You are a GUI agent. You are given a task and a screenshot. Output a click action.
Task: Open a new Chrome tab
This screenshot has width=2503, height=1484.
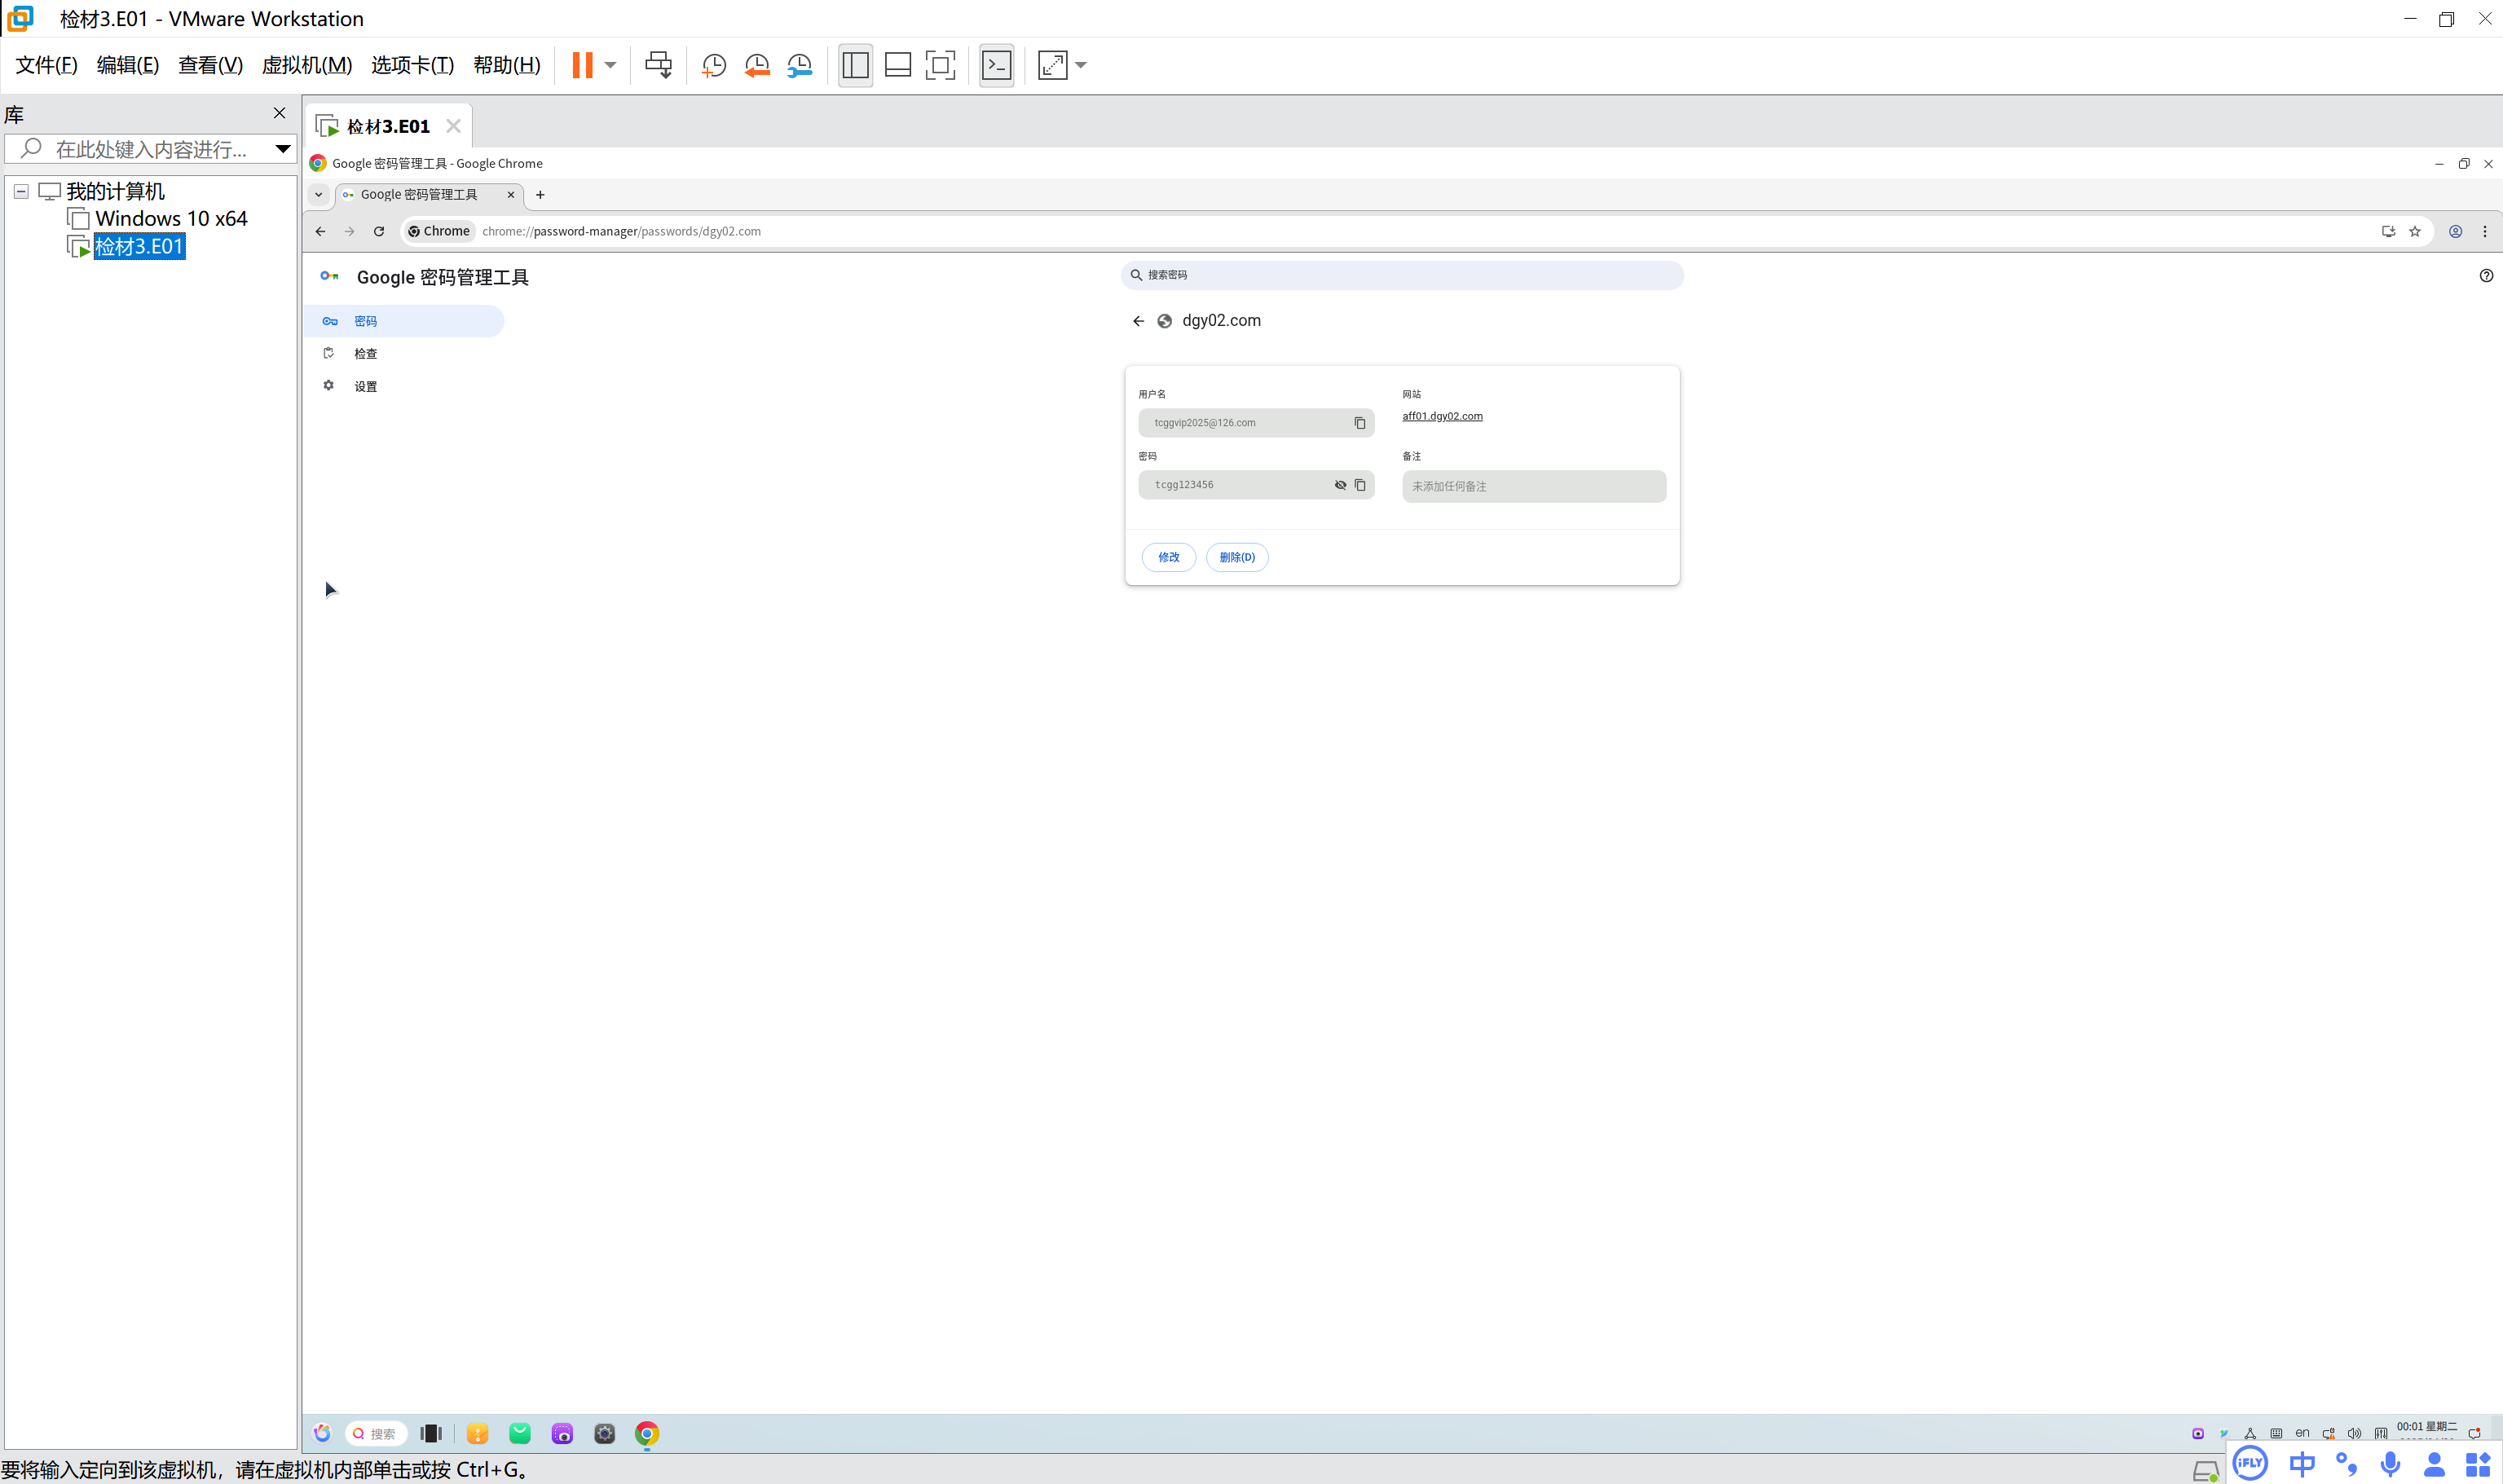[540, 194]
